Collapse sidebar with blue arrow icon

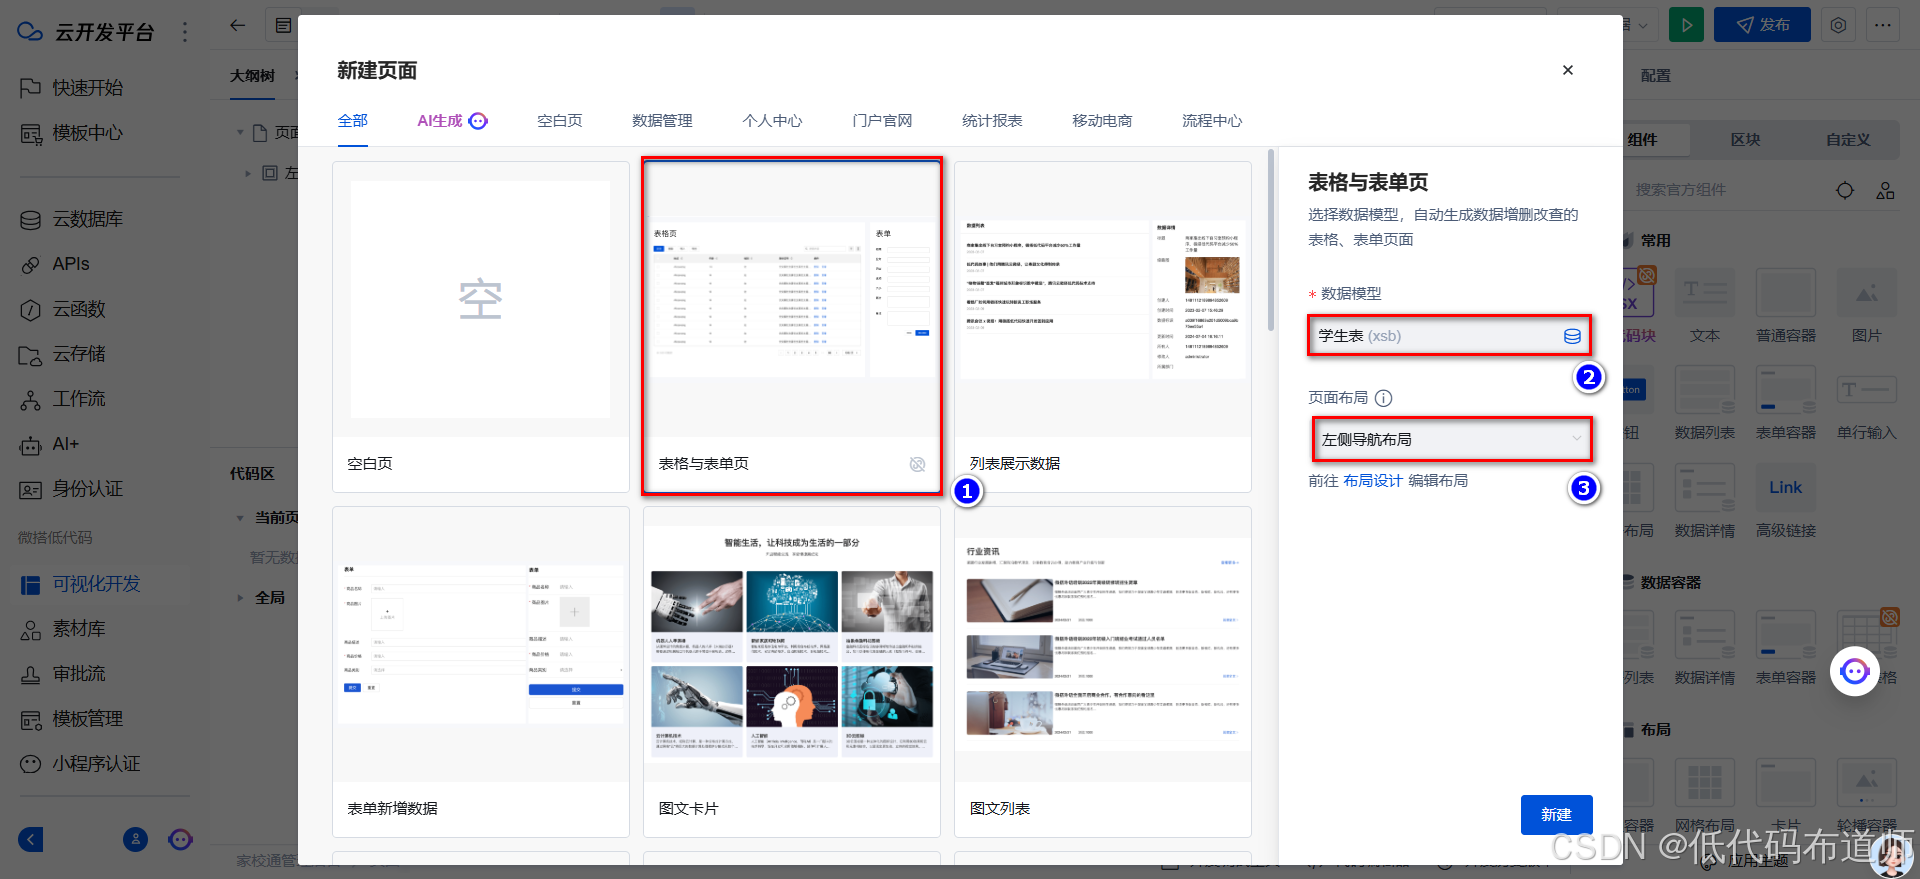31,840
